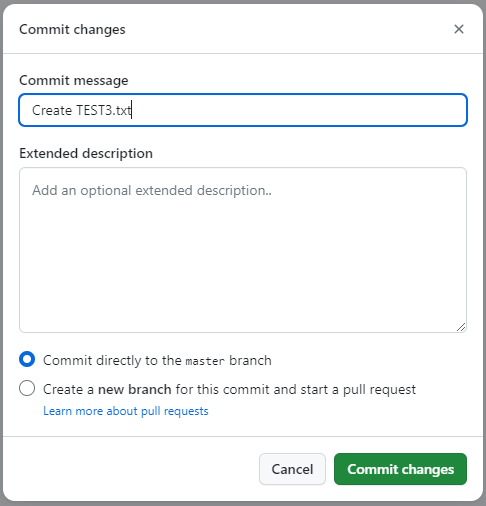The width and height of the screenshot is (486, 506).
Task: Open Learn more about pull requests link
Action: [126, 411]
